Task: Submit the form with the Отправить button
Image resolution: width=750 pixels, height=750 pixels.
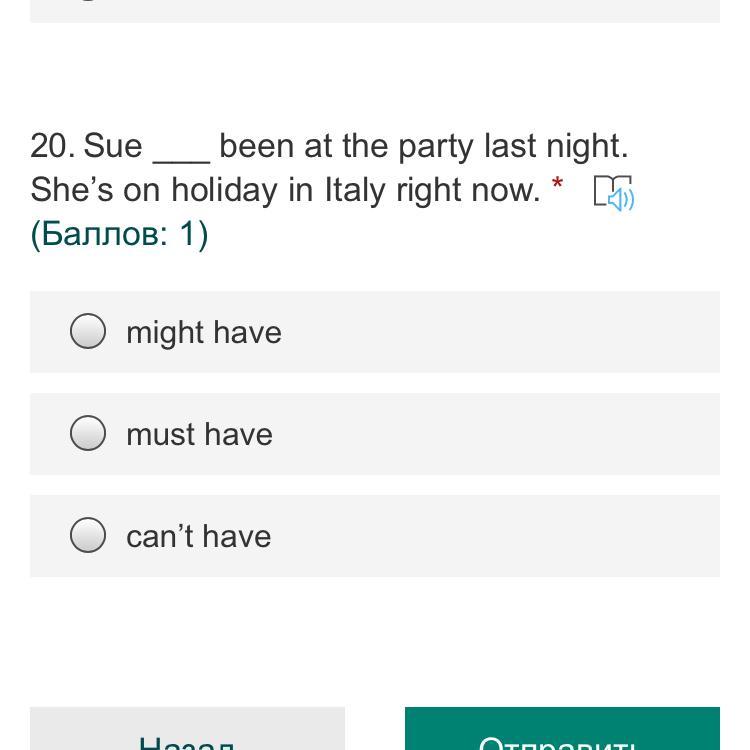Action: pyautogui.click(x=561, y=735)
